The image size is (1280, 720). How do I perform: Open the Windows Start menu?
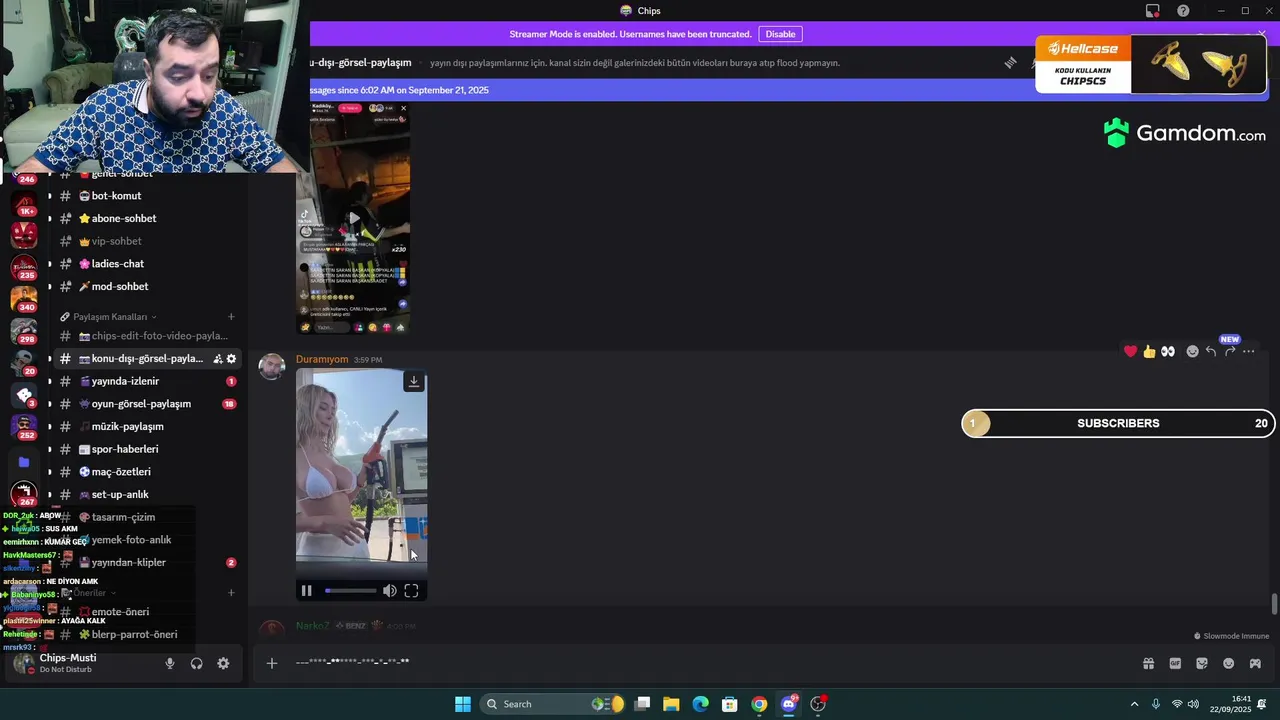[x=463, y=704]
